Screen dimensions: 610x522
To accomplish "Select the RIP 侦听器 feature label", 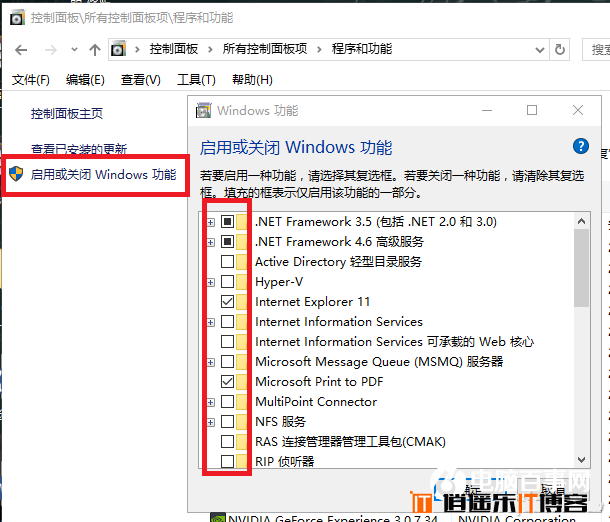I will click(x=284, y=462).
